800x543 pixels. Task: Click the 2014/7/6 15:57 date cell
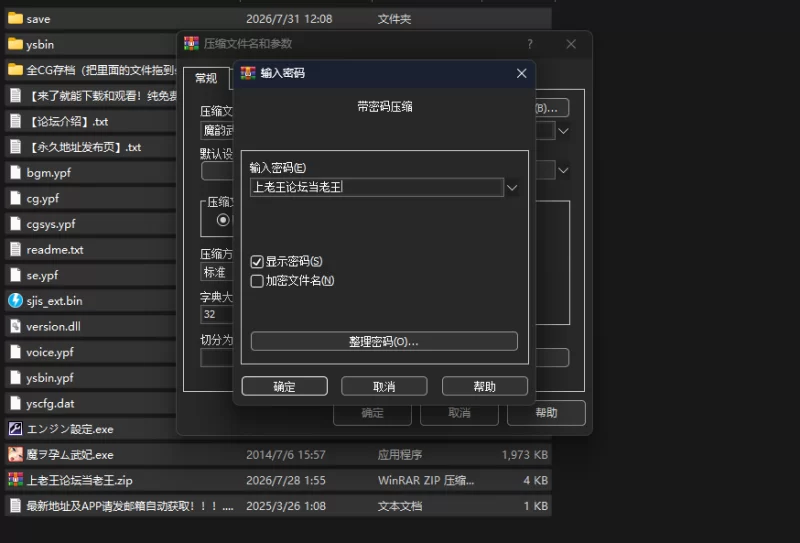[286, 455]
